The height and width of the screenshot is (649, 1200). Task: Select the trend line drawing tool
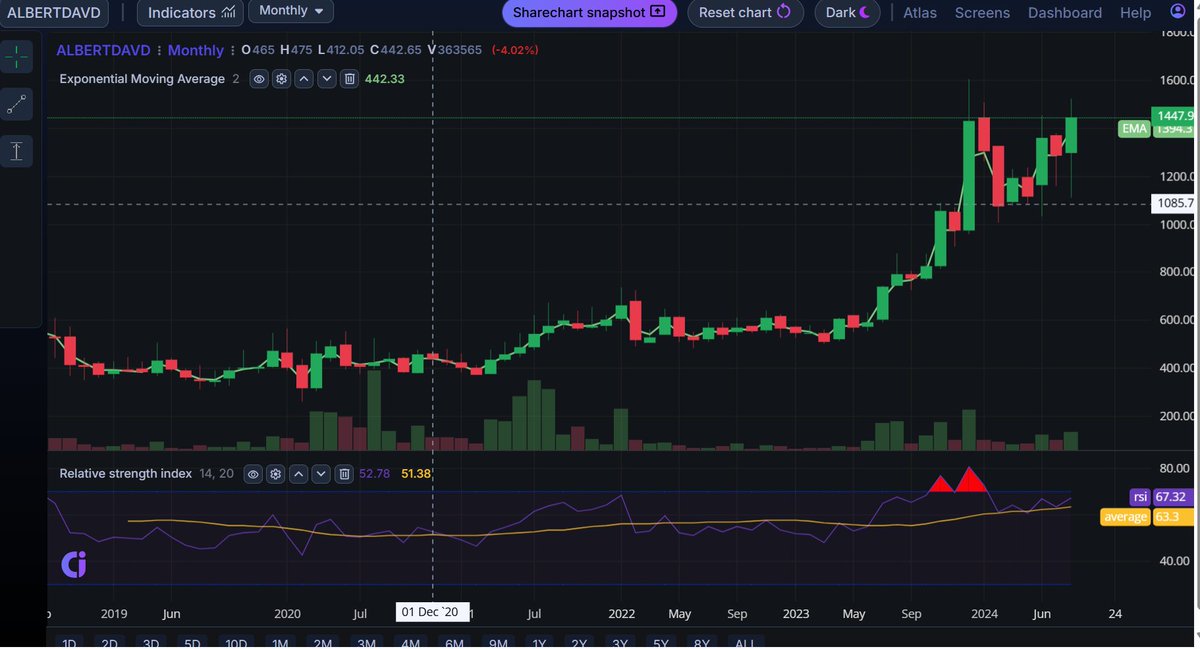tap(16, 104)
